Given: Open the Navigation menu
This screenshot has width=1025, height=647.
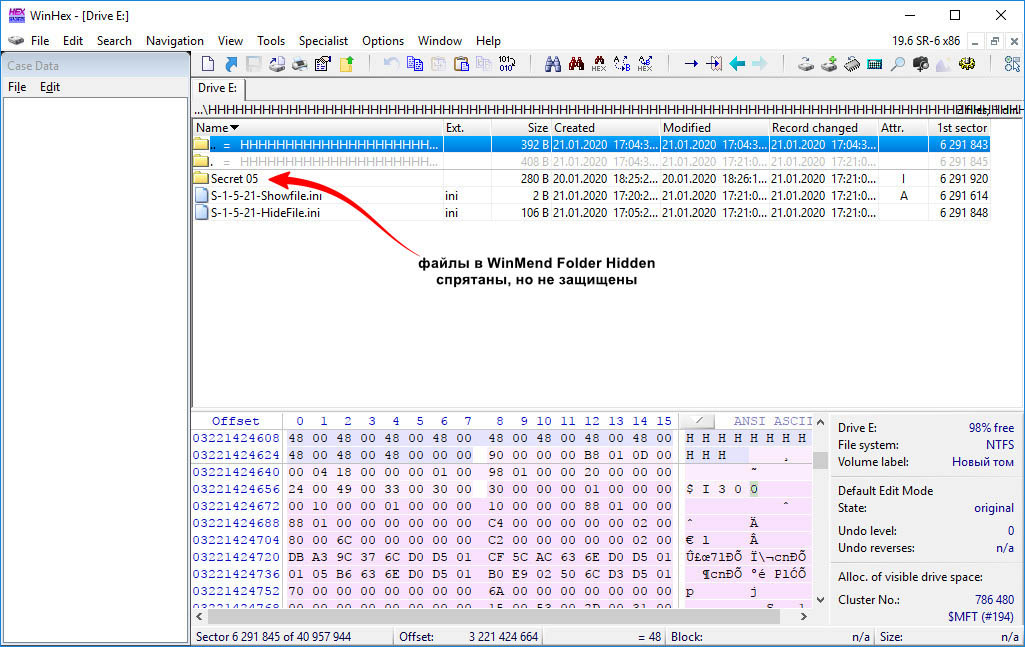Looking at the screenshot, I should pos(175,41).
